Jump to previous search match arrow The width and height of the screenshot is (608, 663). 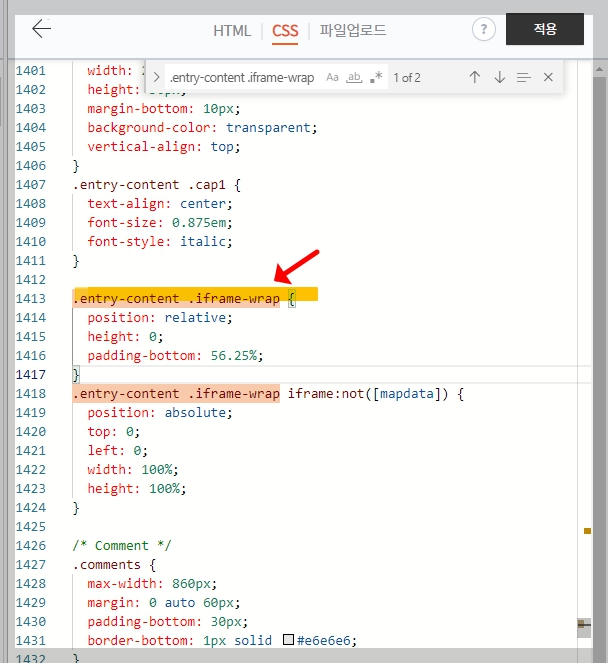(x=474, y=77)
